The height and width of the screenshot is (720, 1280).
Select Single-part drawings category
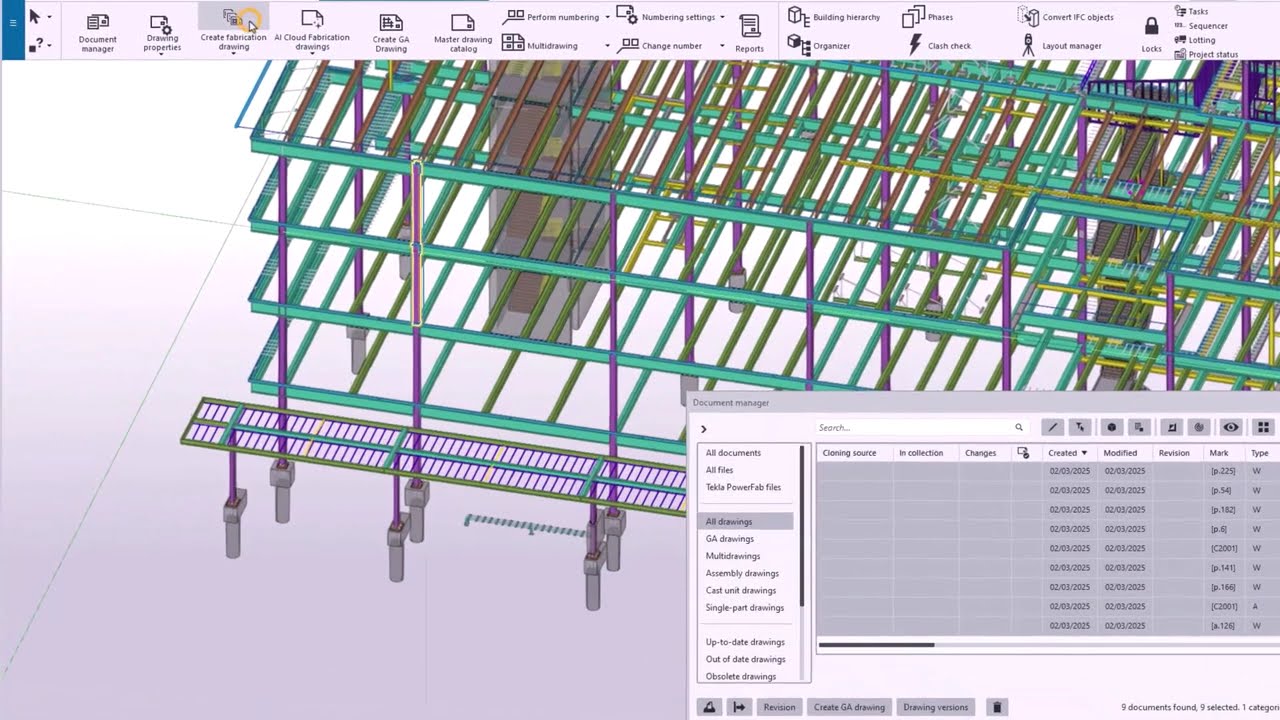point(745,607)
